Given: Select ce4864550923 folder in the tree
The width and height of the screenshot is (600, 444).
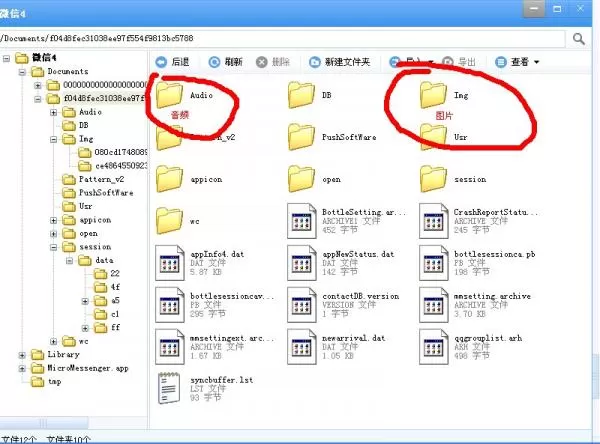Looking at the screenshot, I should click(x=112, y=166).
